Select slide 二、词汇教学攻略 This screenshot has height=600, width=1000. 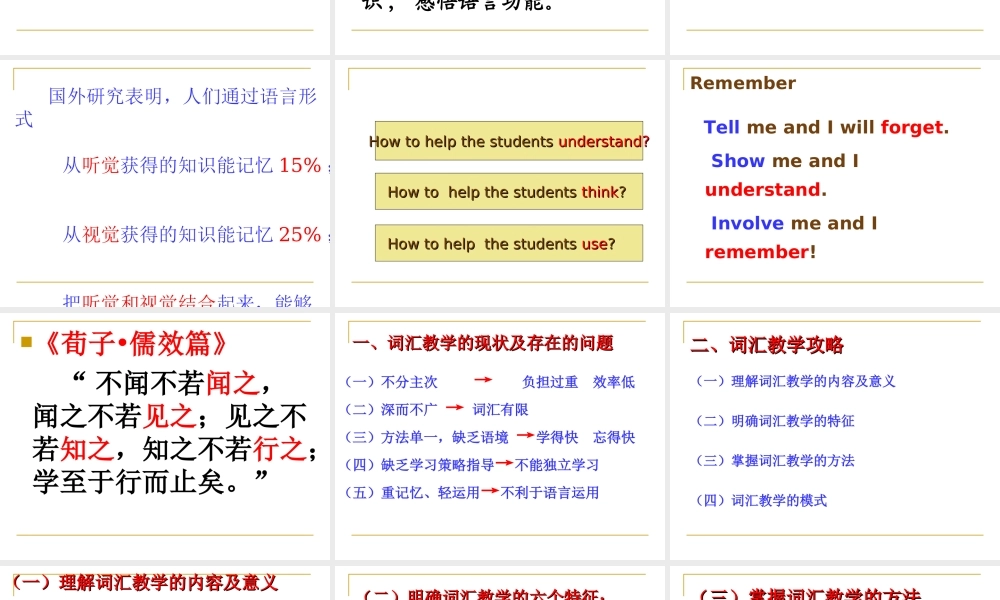click(835, 436)
